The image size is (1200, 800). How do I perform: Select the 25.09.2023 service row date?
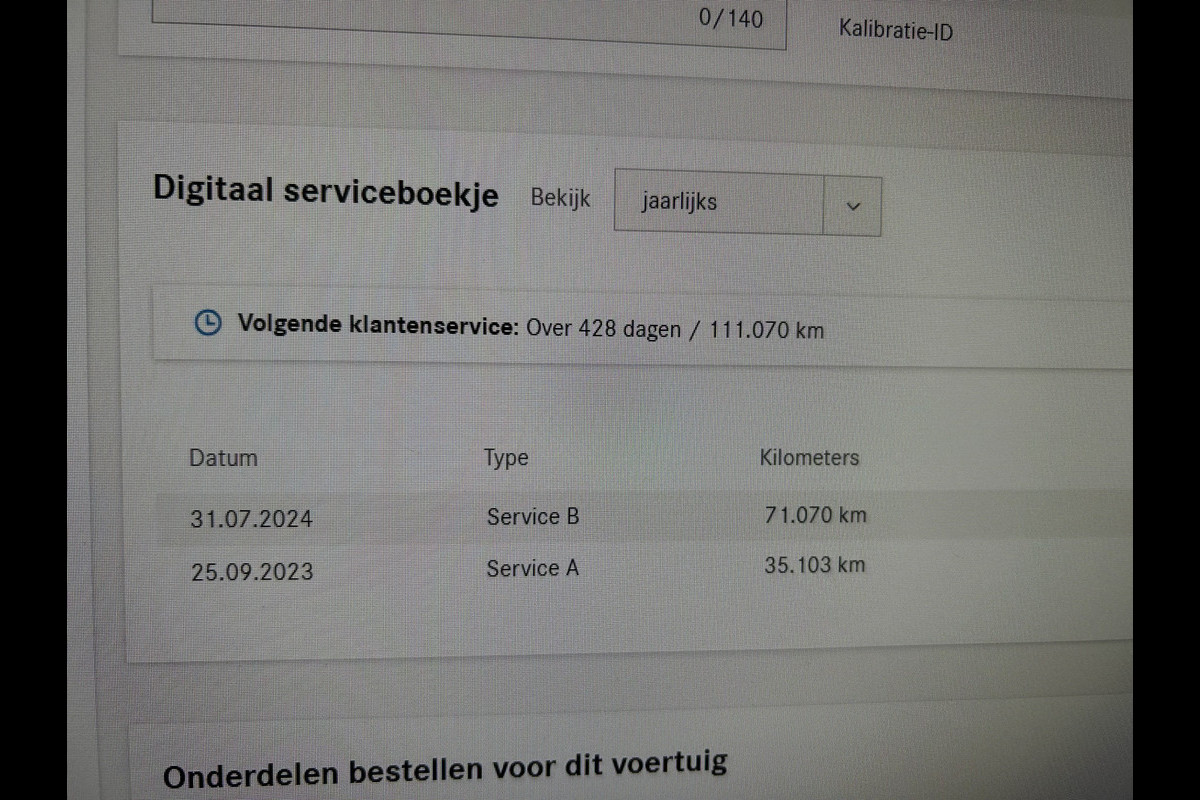(251, 572)
